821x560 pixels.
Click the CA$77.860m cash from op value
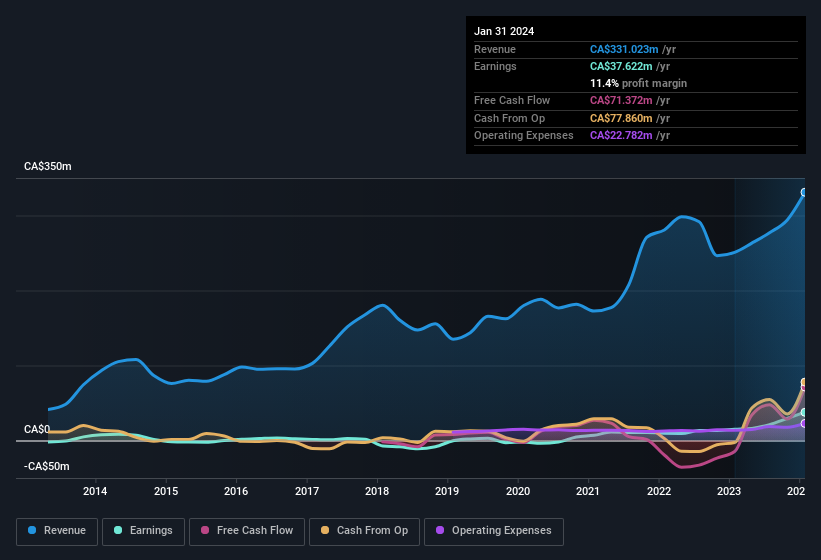pyautogui.click(x=620, y=118)
